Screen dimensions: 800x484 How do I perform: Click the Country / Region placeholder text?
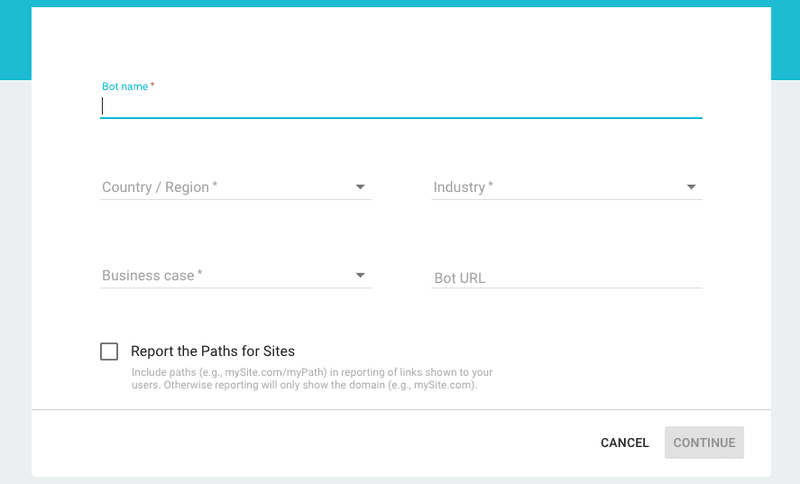pyautogui.click(x=155, y=187)
